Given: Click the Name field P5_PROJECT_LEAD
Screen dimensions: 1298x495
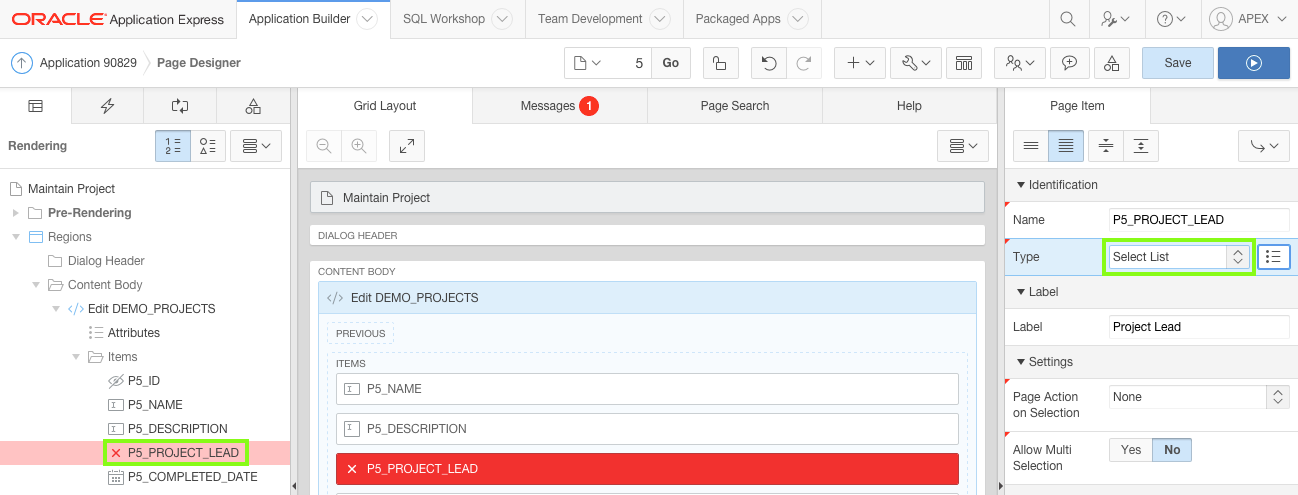Looking at the screenshot, I should point(1200,220).
